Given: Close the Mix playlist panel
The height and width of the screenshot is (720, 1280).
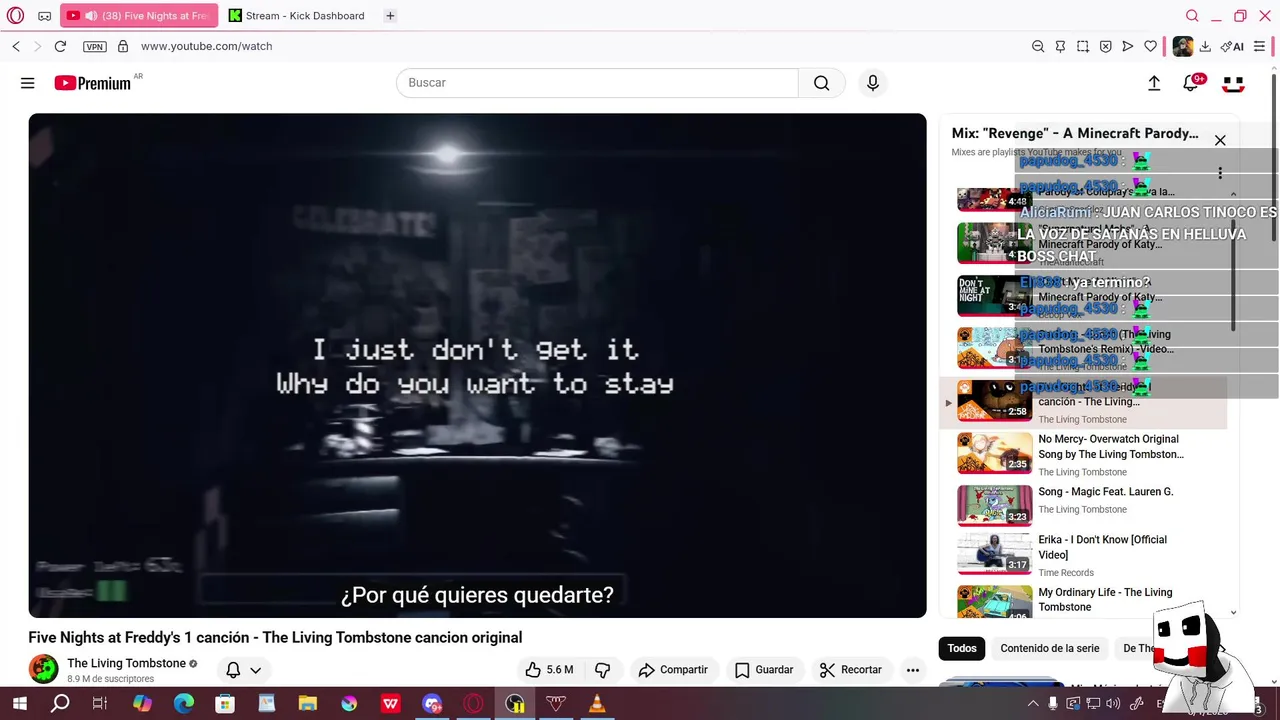Looking at the screenshot, I should 1220,140.
